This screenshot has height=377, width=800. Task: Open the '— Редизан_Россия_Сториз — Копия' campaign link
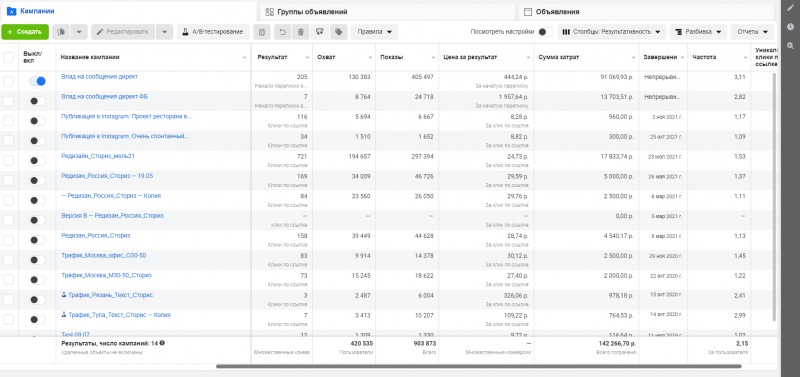[x=111, y=195]
